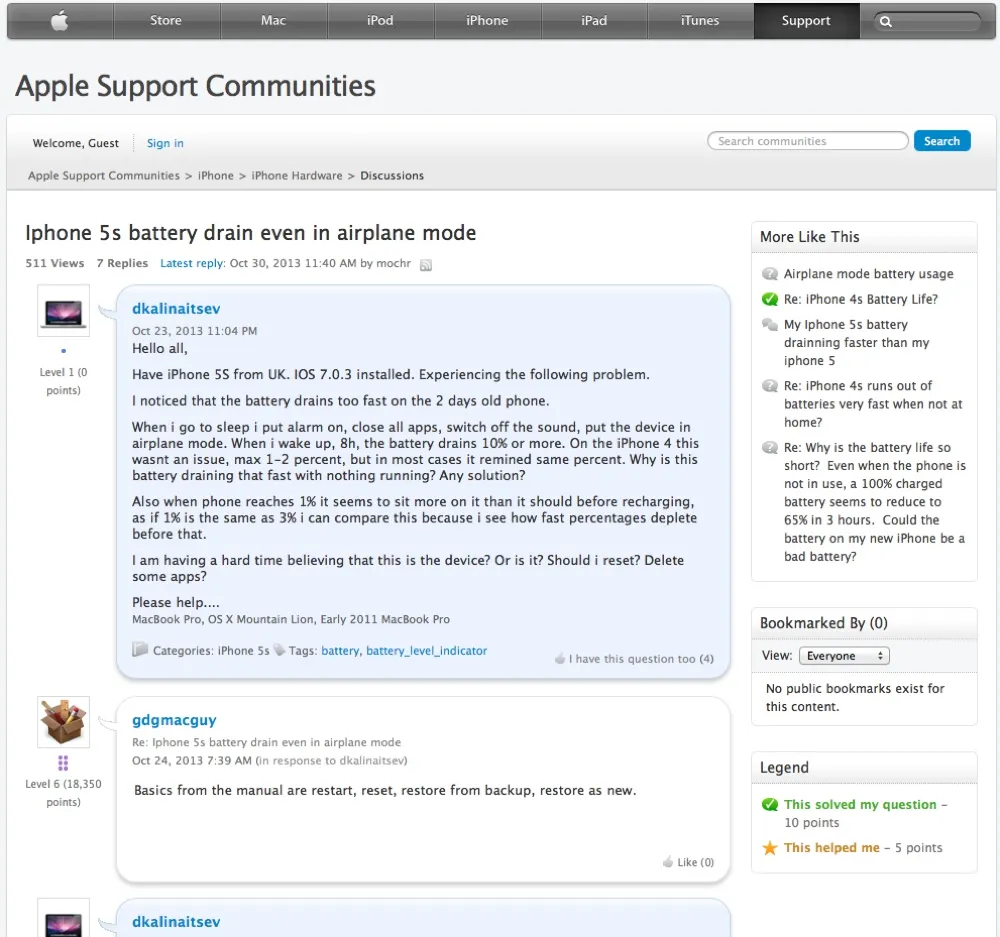This screenshot has width=1000, height=937.
Task: Click thumbs-up icon beside 'I have this question too'
Action: [x=560, y=658]
